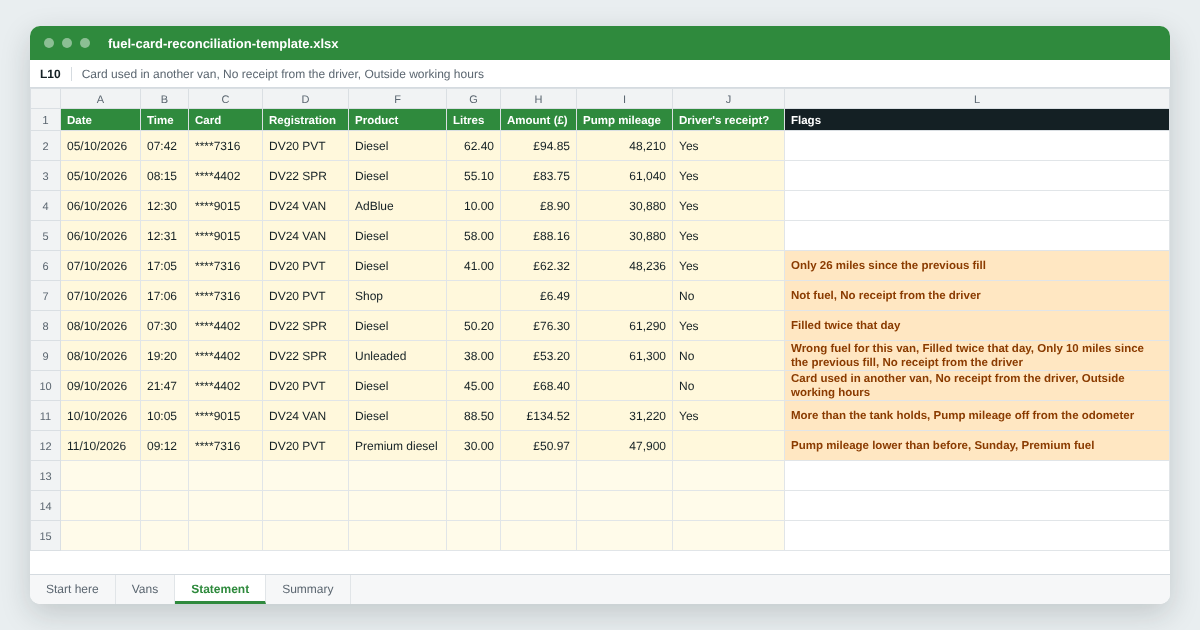Select the AdBlue product cell
The width and height of the screenshot is (1200, 630).
point(397,206)
